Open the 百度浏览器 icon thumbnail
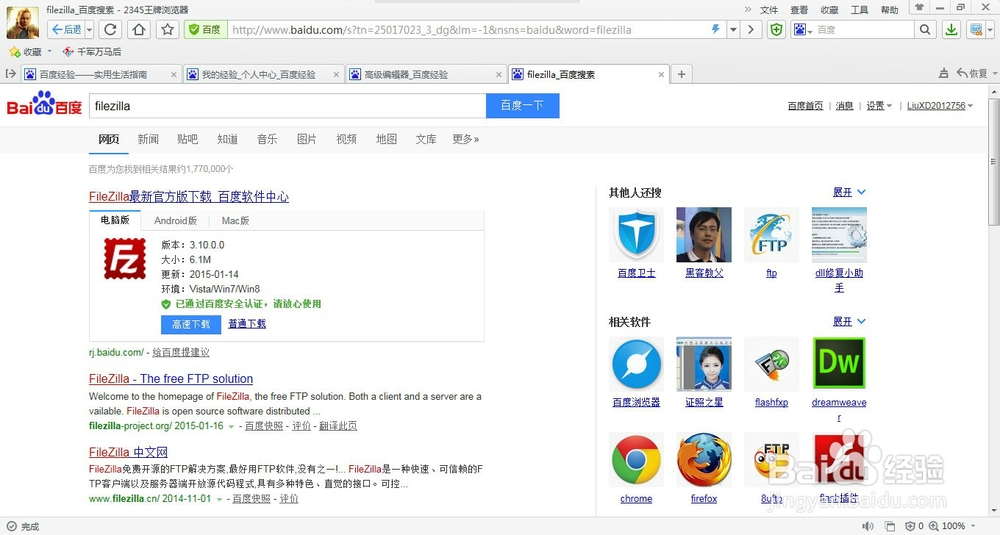 click(x=636, y=364)
